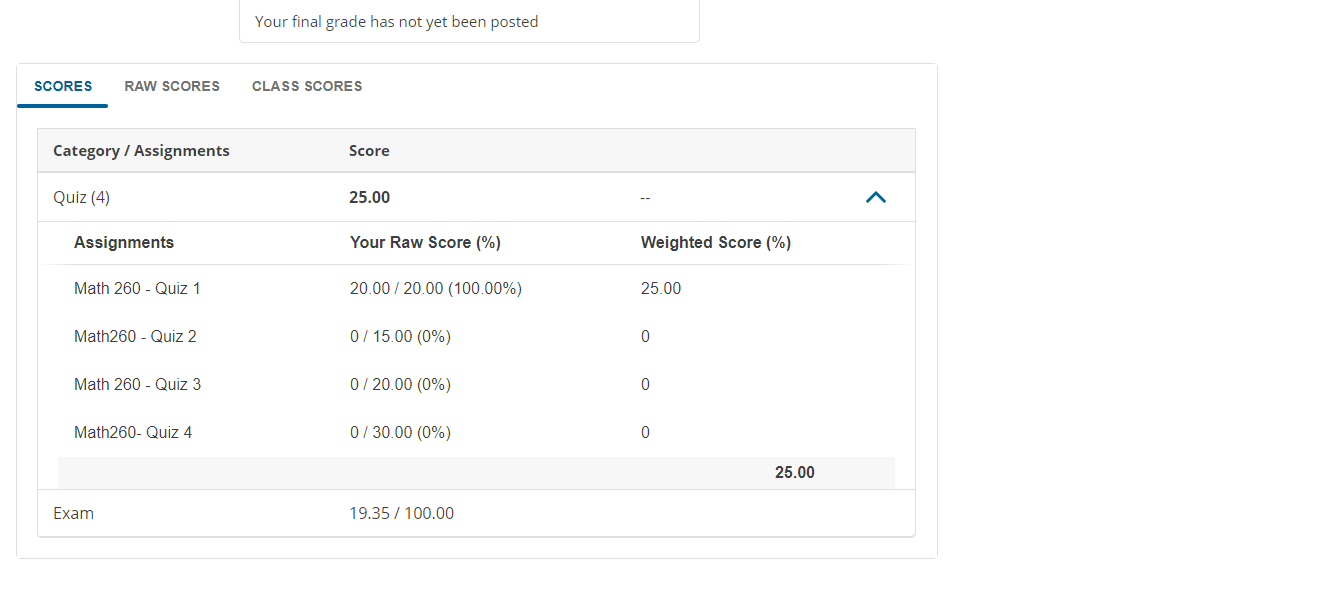Click the Weighted Score (%) header

point(716,243)
